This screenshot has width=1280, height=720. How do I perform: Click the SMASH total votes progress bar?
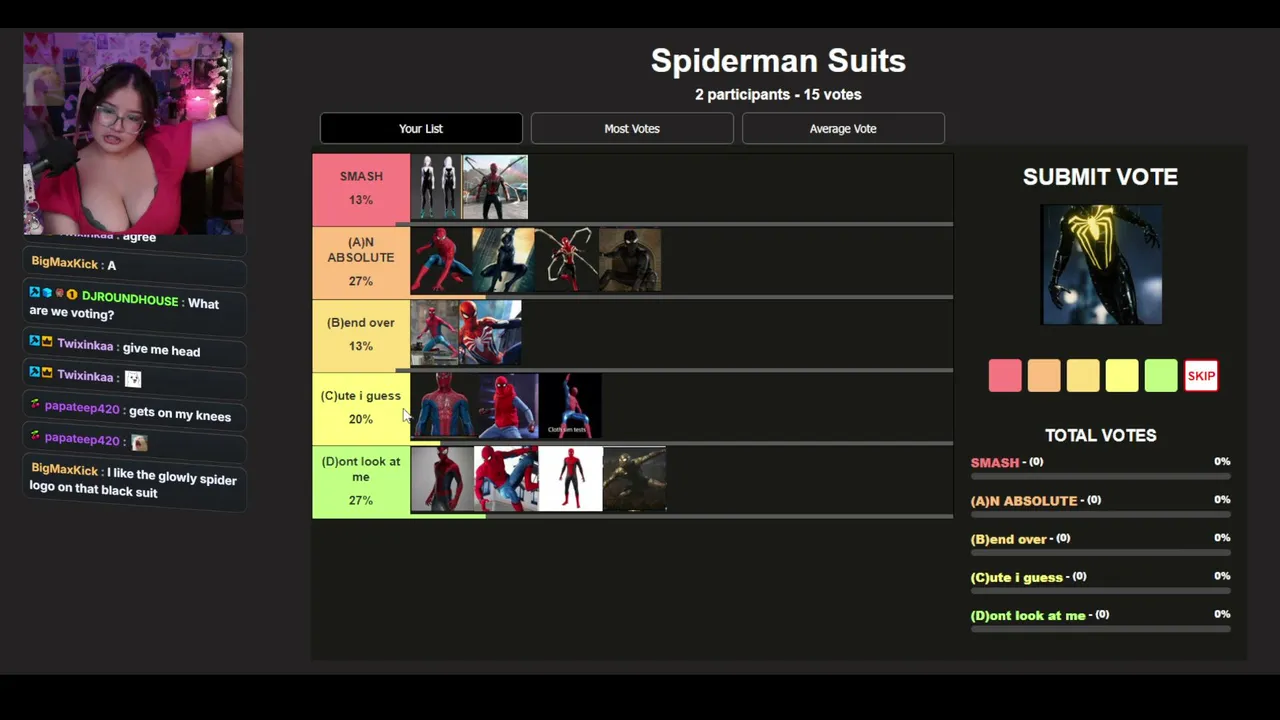pos(1100,476)
